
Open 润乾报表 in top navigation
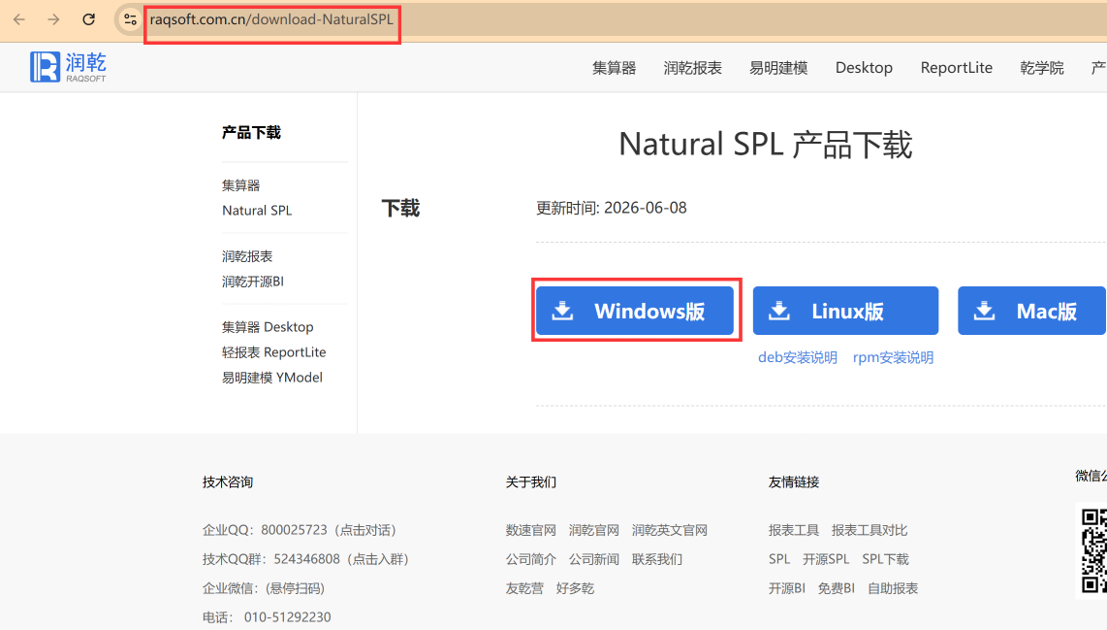[x=693, y=68]
